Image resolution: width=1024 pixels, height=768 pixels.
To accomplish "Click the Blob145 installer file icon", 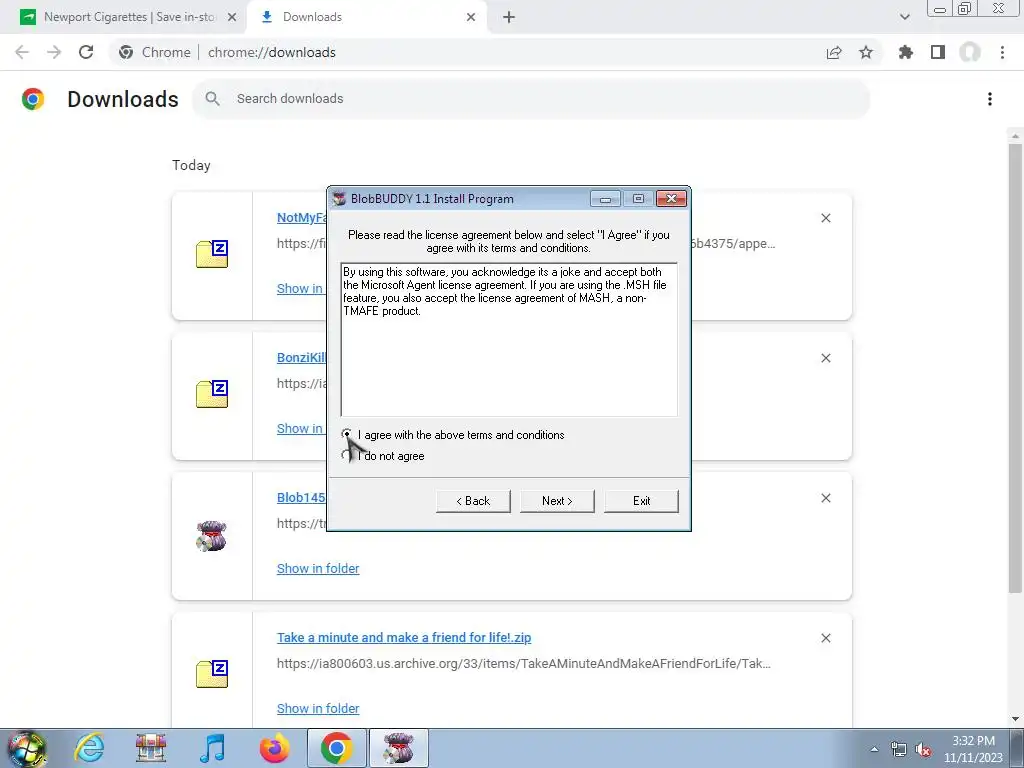I will coord(212,536).
